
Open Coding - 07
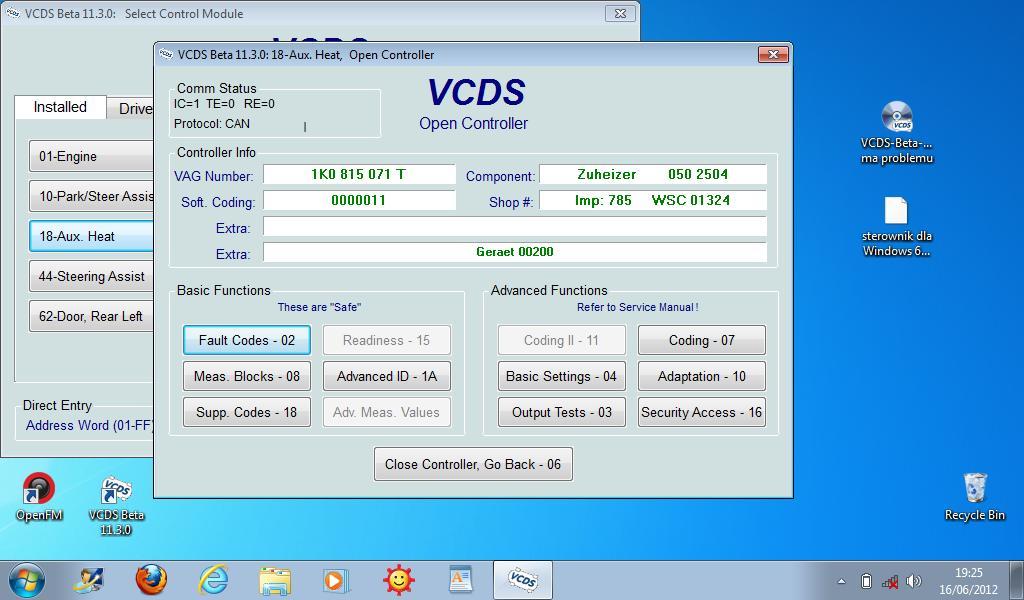pyautogui.click(x=702, y=340)
